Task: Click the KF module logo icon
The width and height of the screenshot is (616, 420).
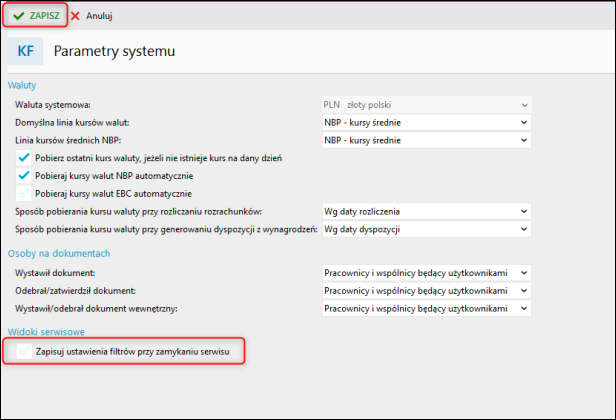Action: click(26, 50)
